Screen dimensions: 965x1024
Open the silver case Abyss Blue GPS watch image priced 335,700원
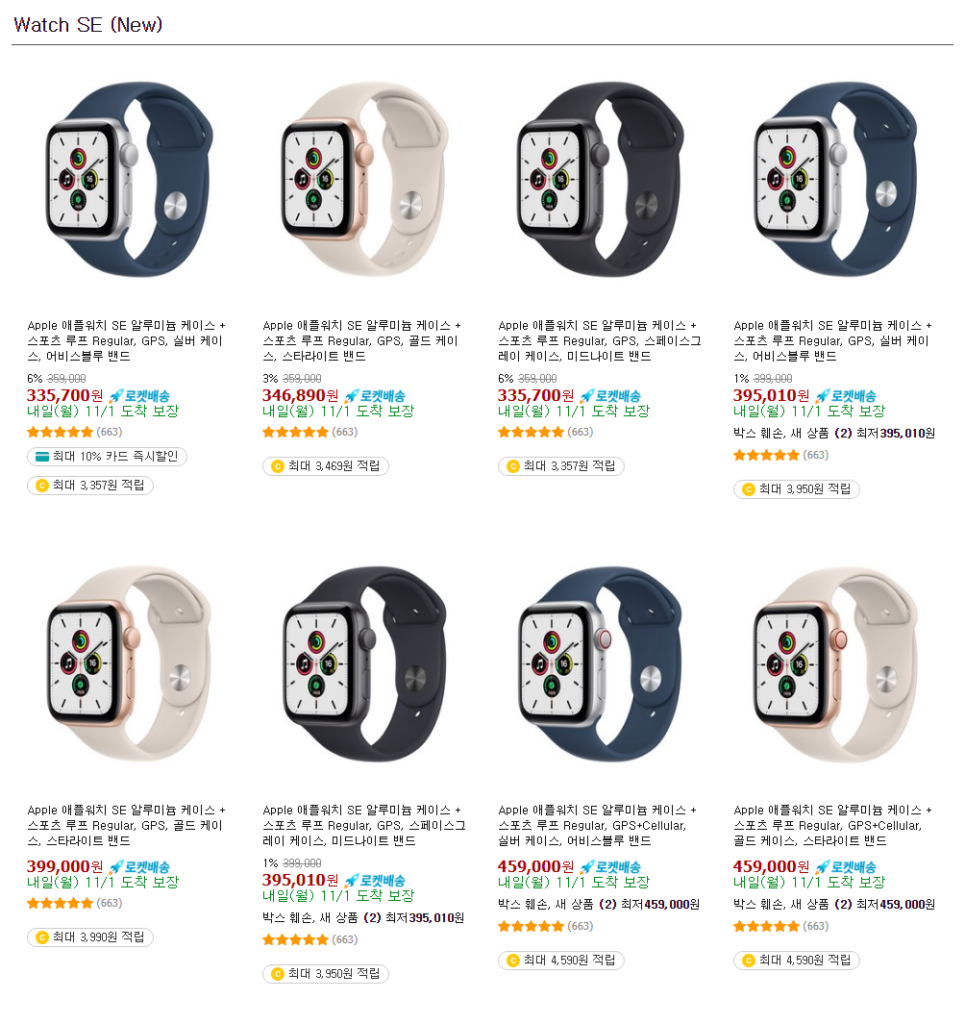[x=129, y=180]
